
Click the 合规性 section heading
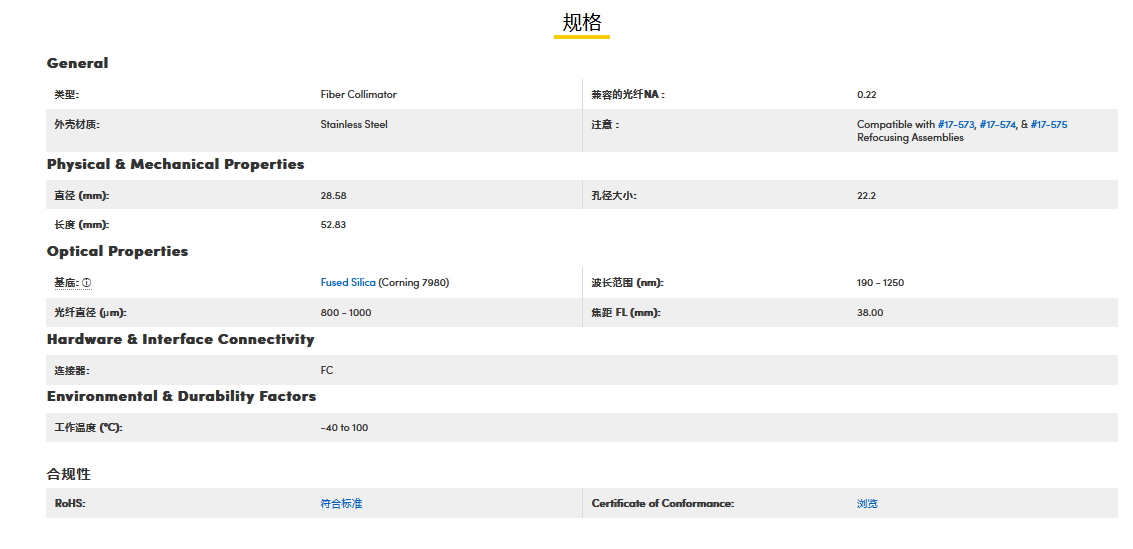click(x=68, y=474)
